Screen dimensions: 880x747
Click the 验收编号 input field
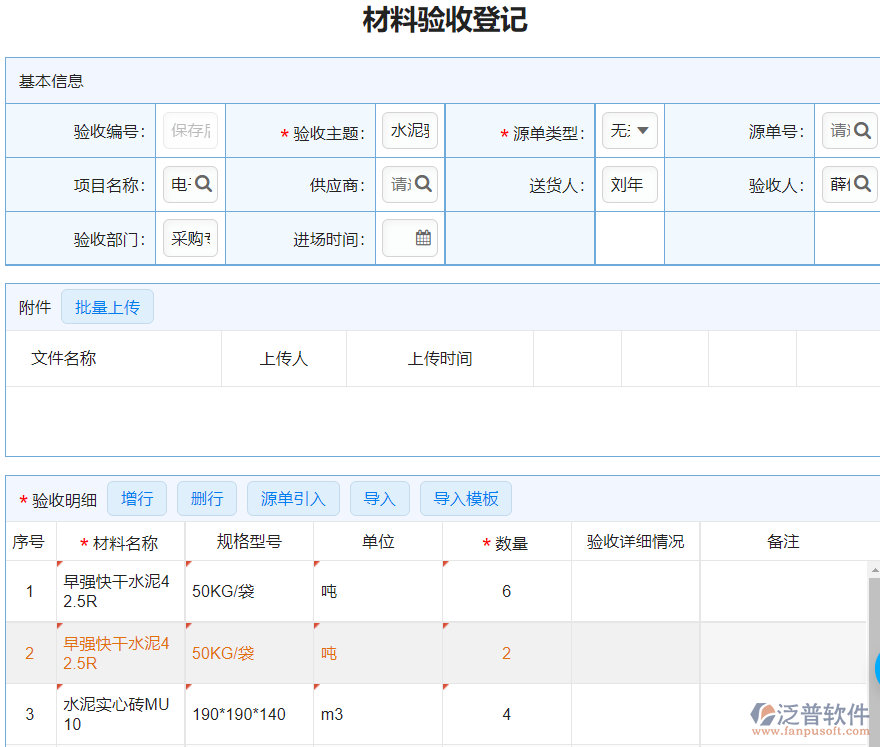[189, 130]
